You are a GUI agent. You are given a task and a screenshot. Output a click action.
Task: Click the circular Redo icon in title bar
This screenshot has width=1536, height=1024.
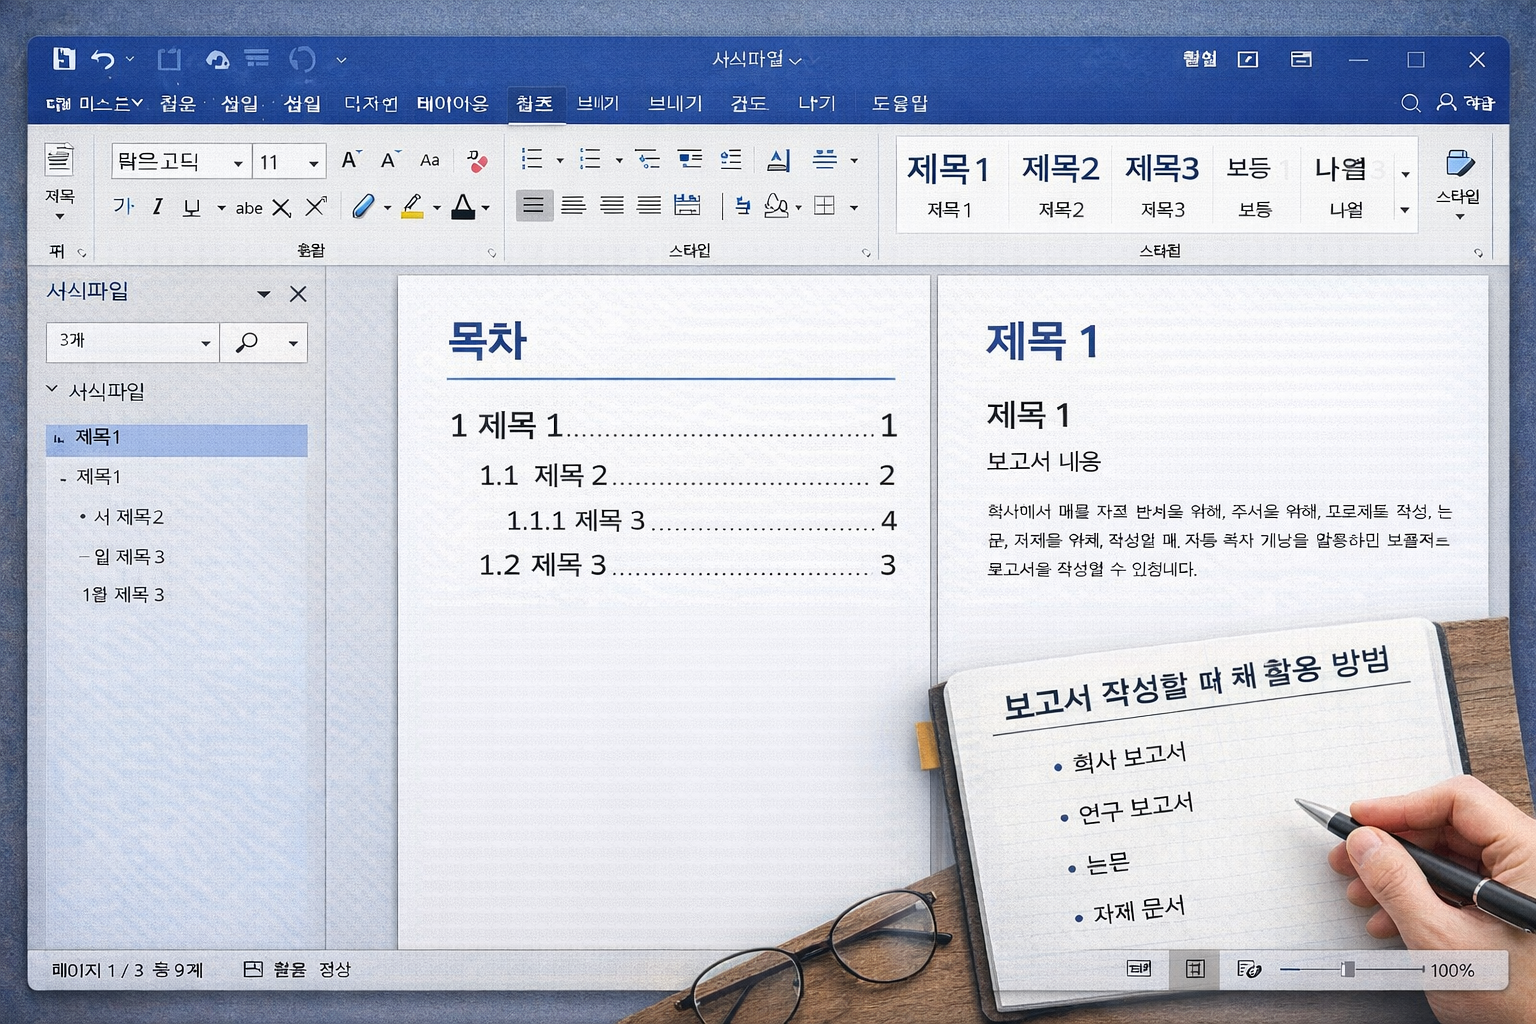coord(302,60)
